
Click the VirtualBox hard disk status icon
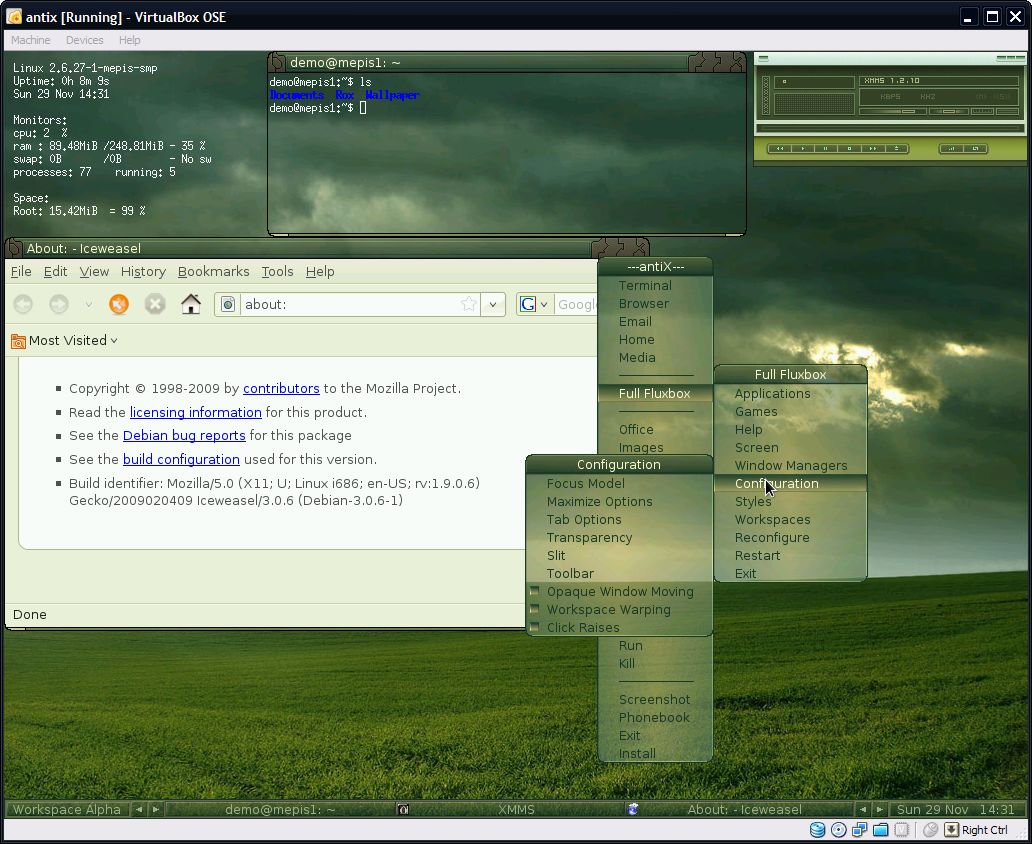(x=817, y=830)
